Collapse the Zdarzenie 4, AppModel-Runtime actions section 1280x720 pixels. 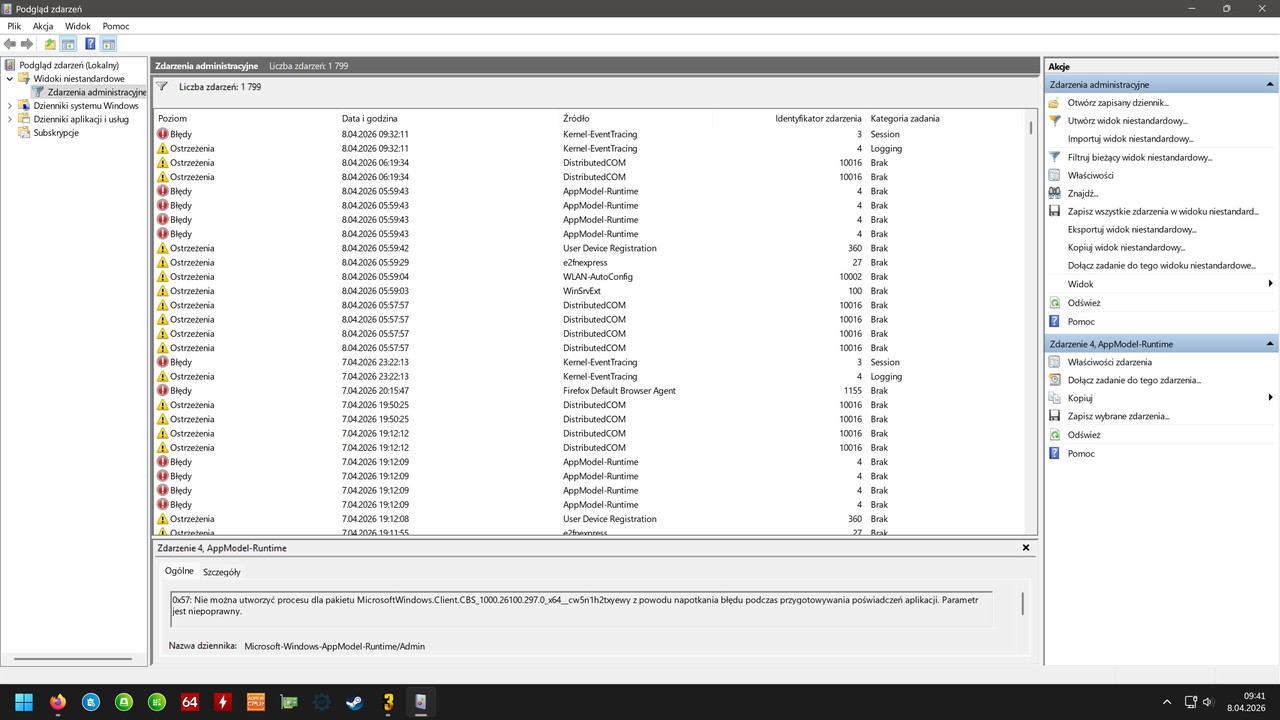tap(1270, 344)
